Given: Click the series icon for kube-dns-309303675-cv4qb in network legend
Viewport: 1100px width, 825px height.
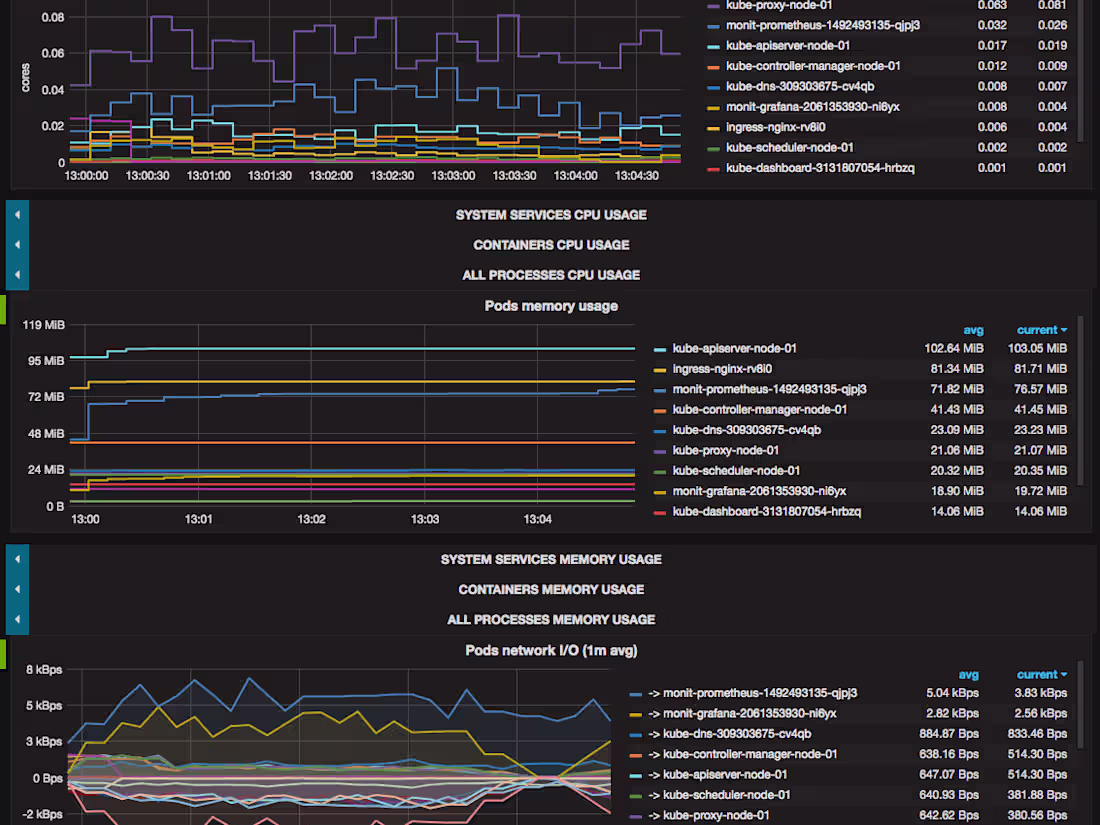Looking at the screenshot, I should coord(635,734).
